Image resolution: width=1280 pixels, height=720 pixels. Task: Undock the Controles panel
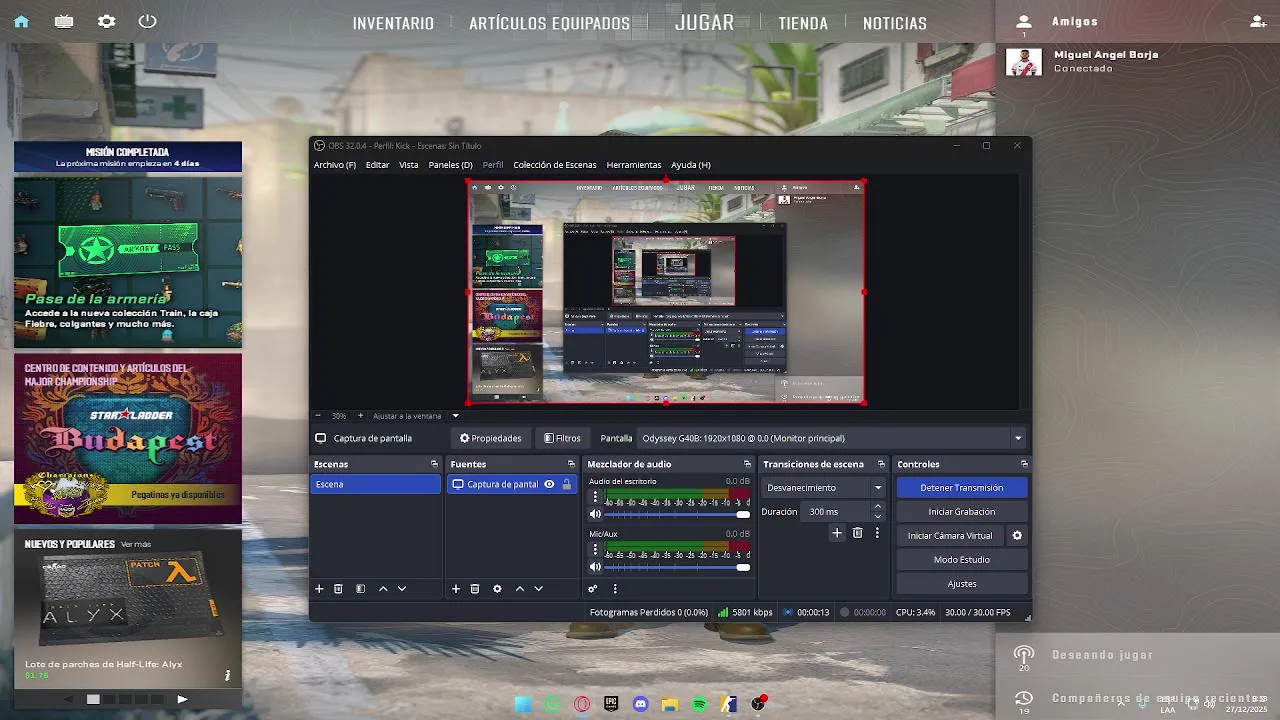(x=1024, y=464)
